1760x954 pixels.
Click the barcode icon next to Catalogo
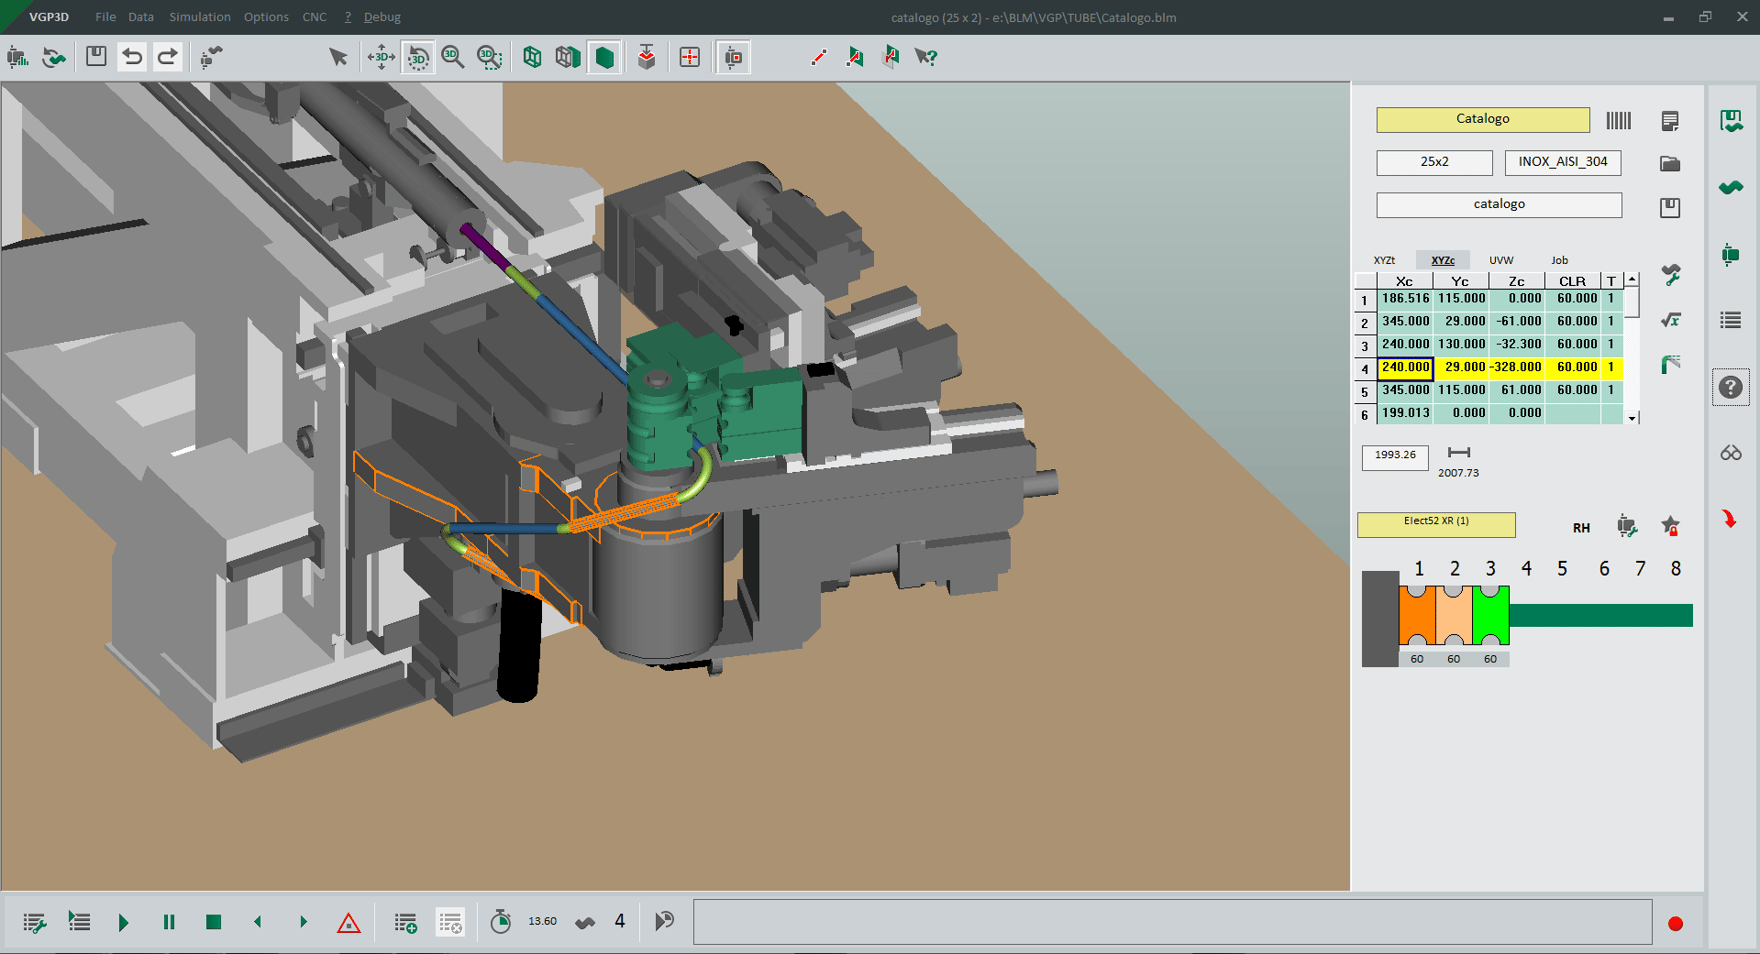coord(1618,121)
